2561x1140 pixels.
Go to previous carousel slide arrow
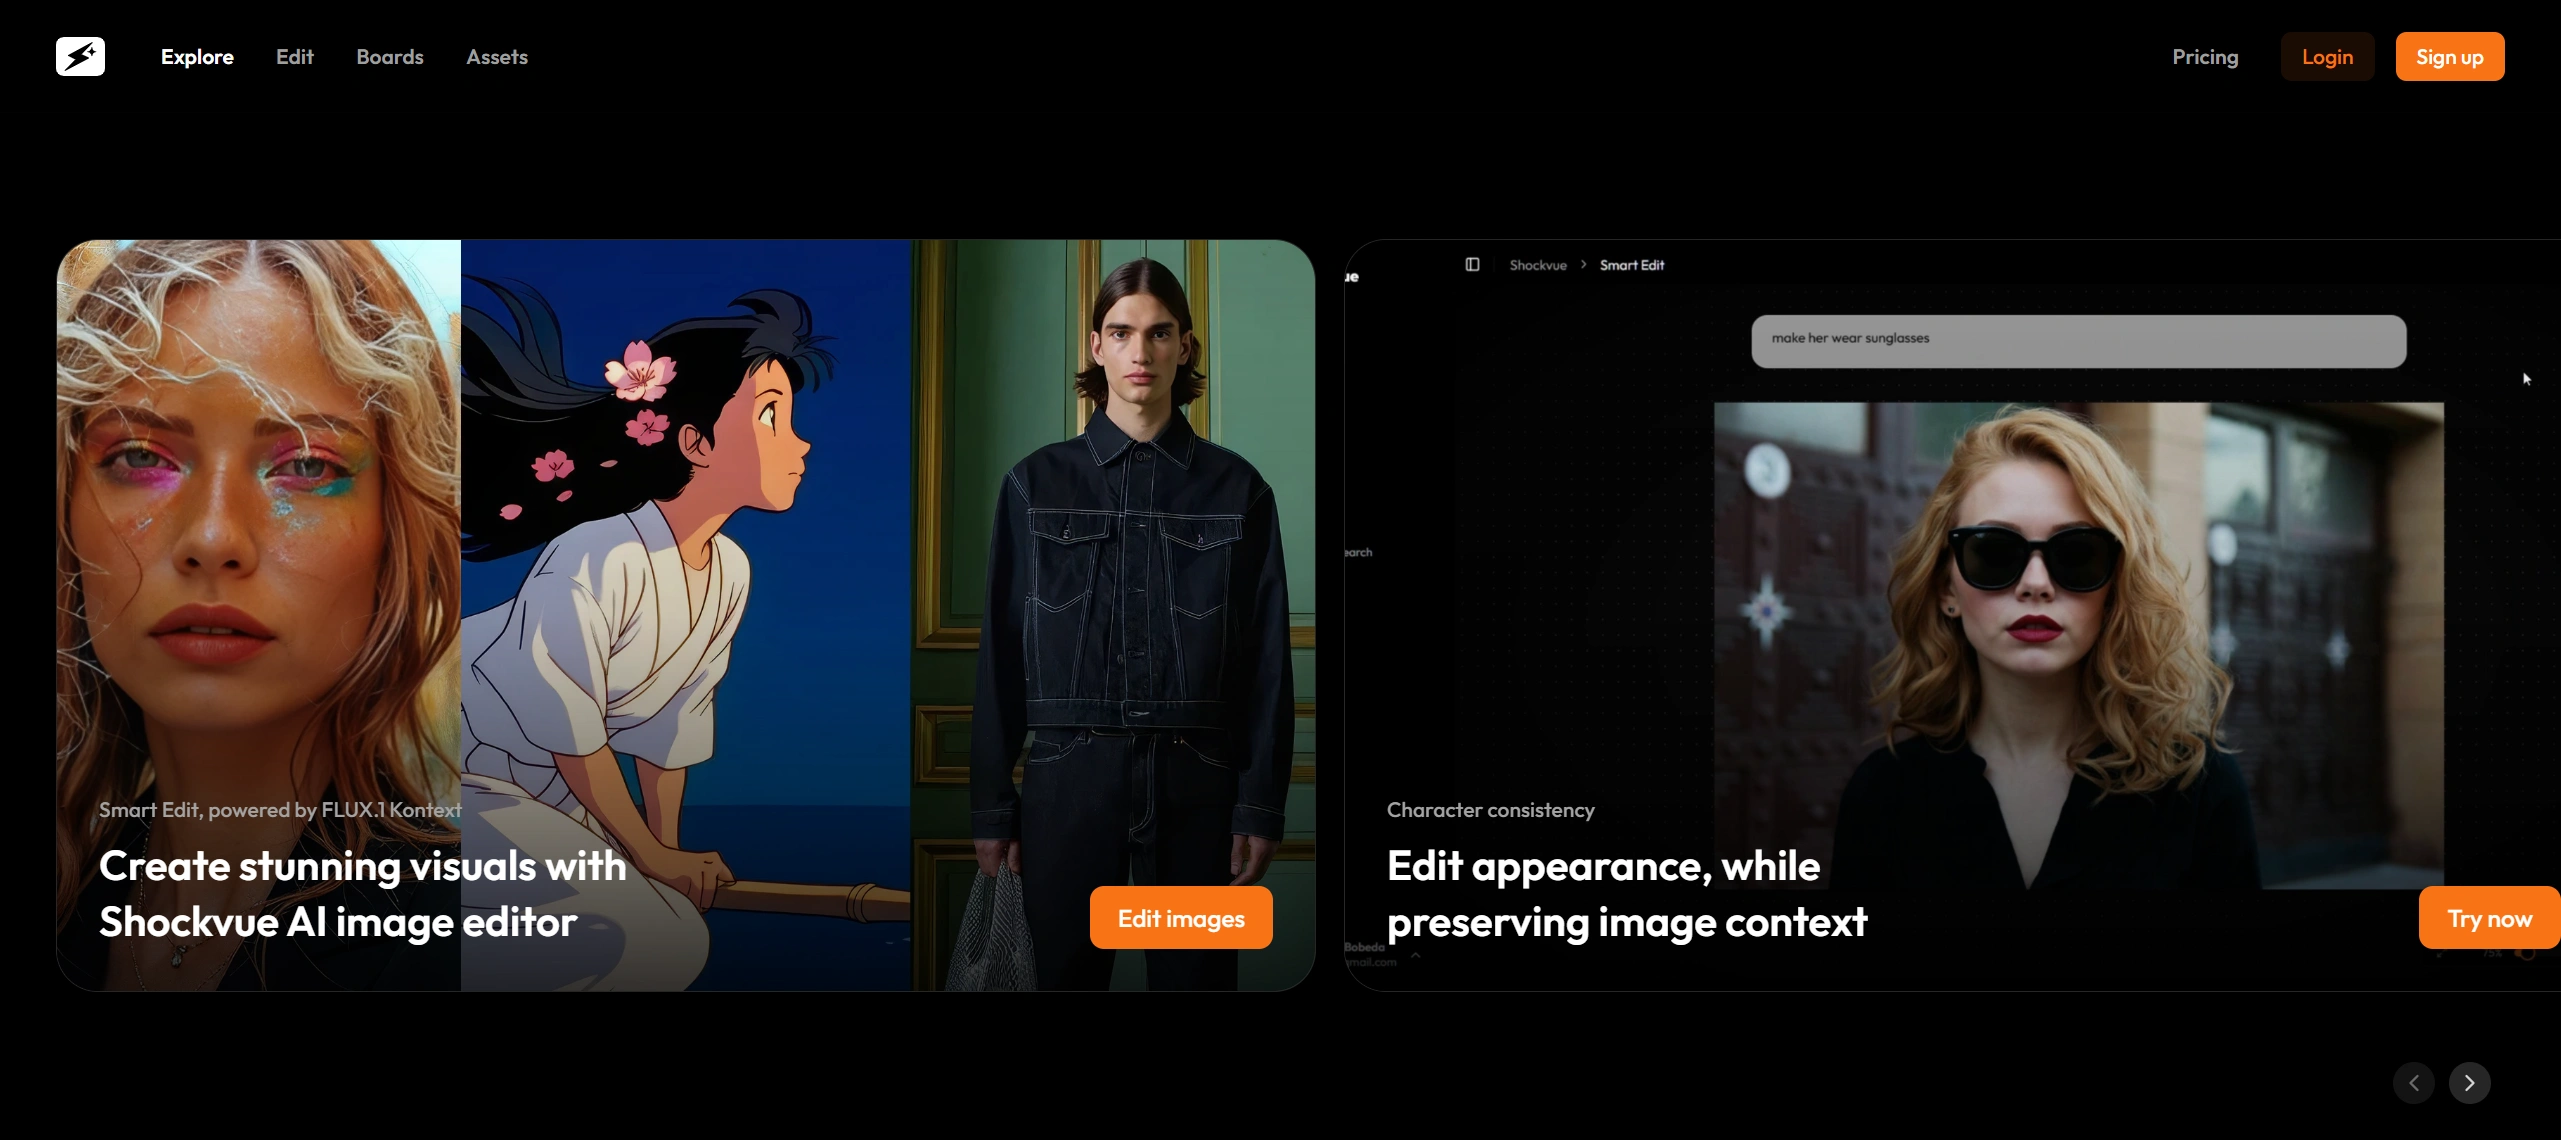click(2413, 1083)
